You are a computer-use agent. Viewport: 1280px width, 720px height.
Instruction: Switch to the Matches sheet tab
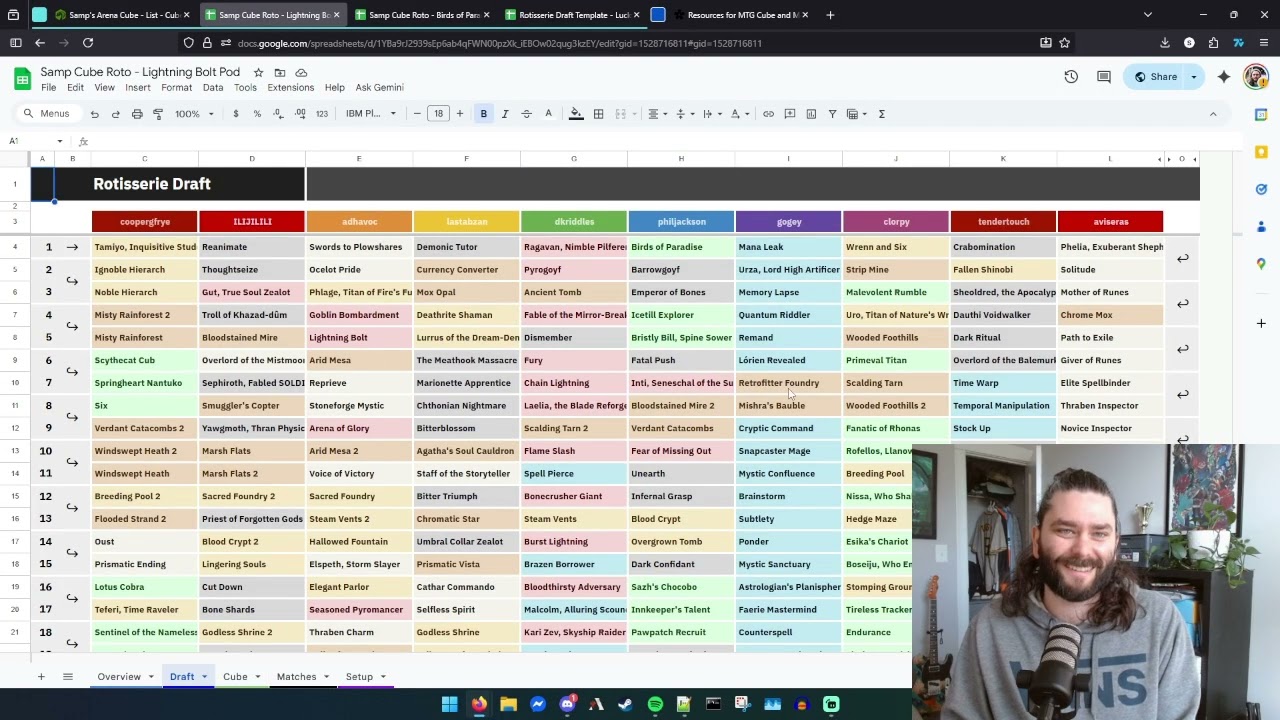296,677
